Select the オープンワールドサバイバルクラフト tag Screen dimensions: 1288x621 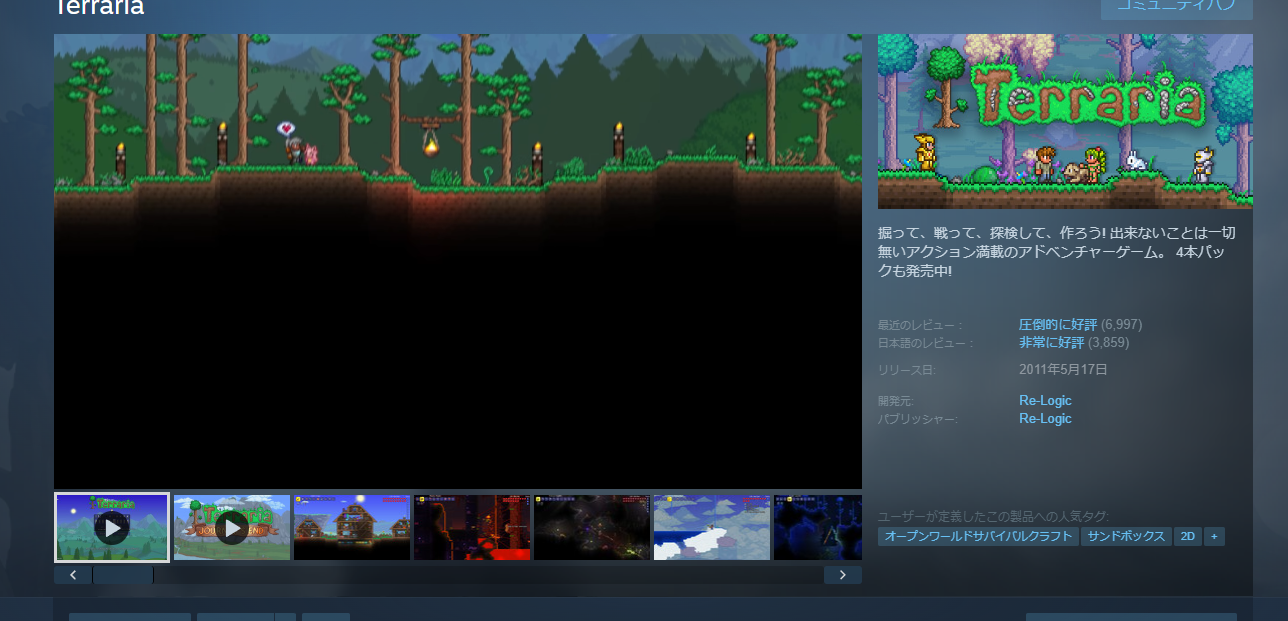[978, 537]
